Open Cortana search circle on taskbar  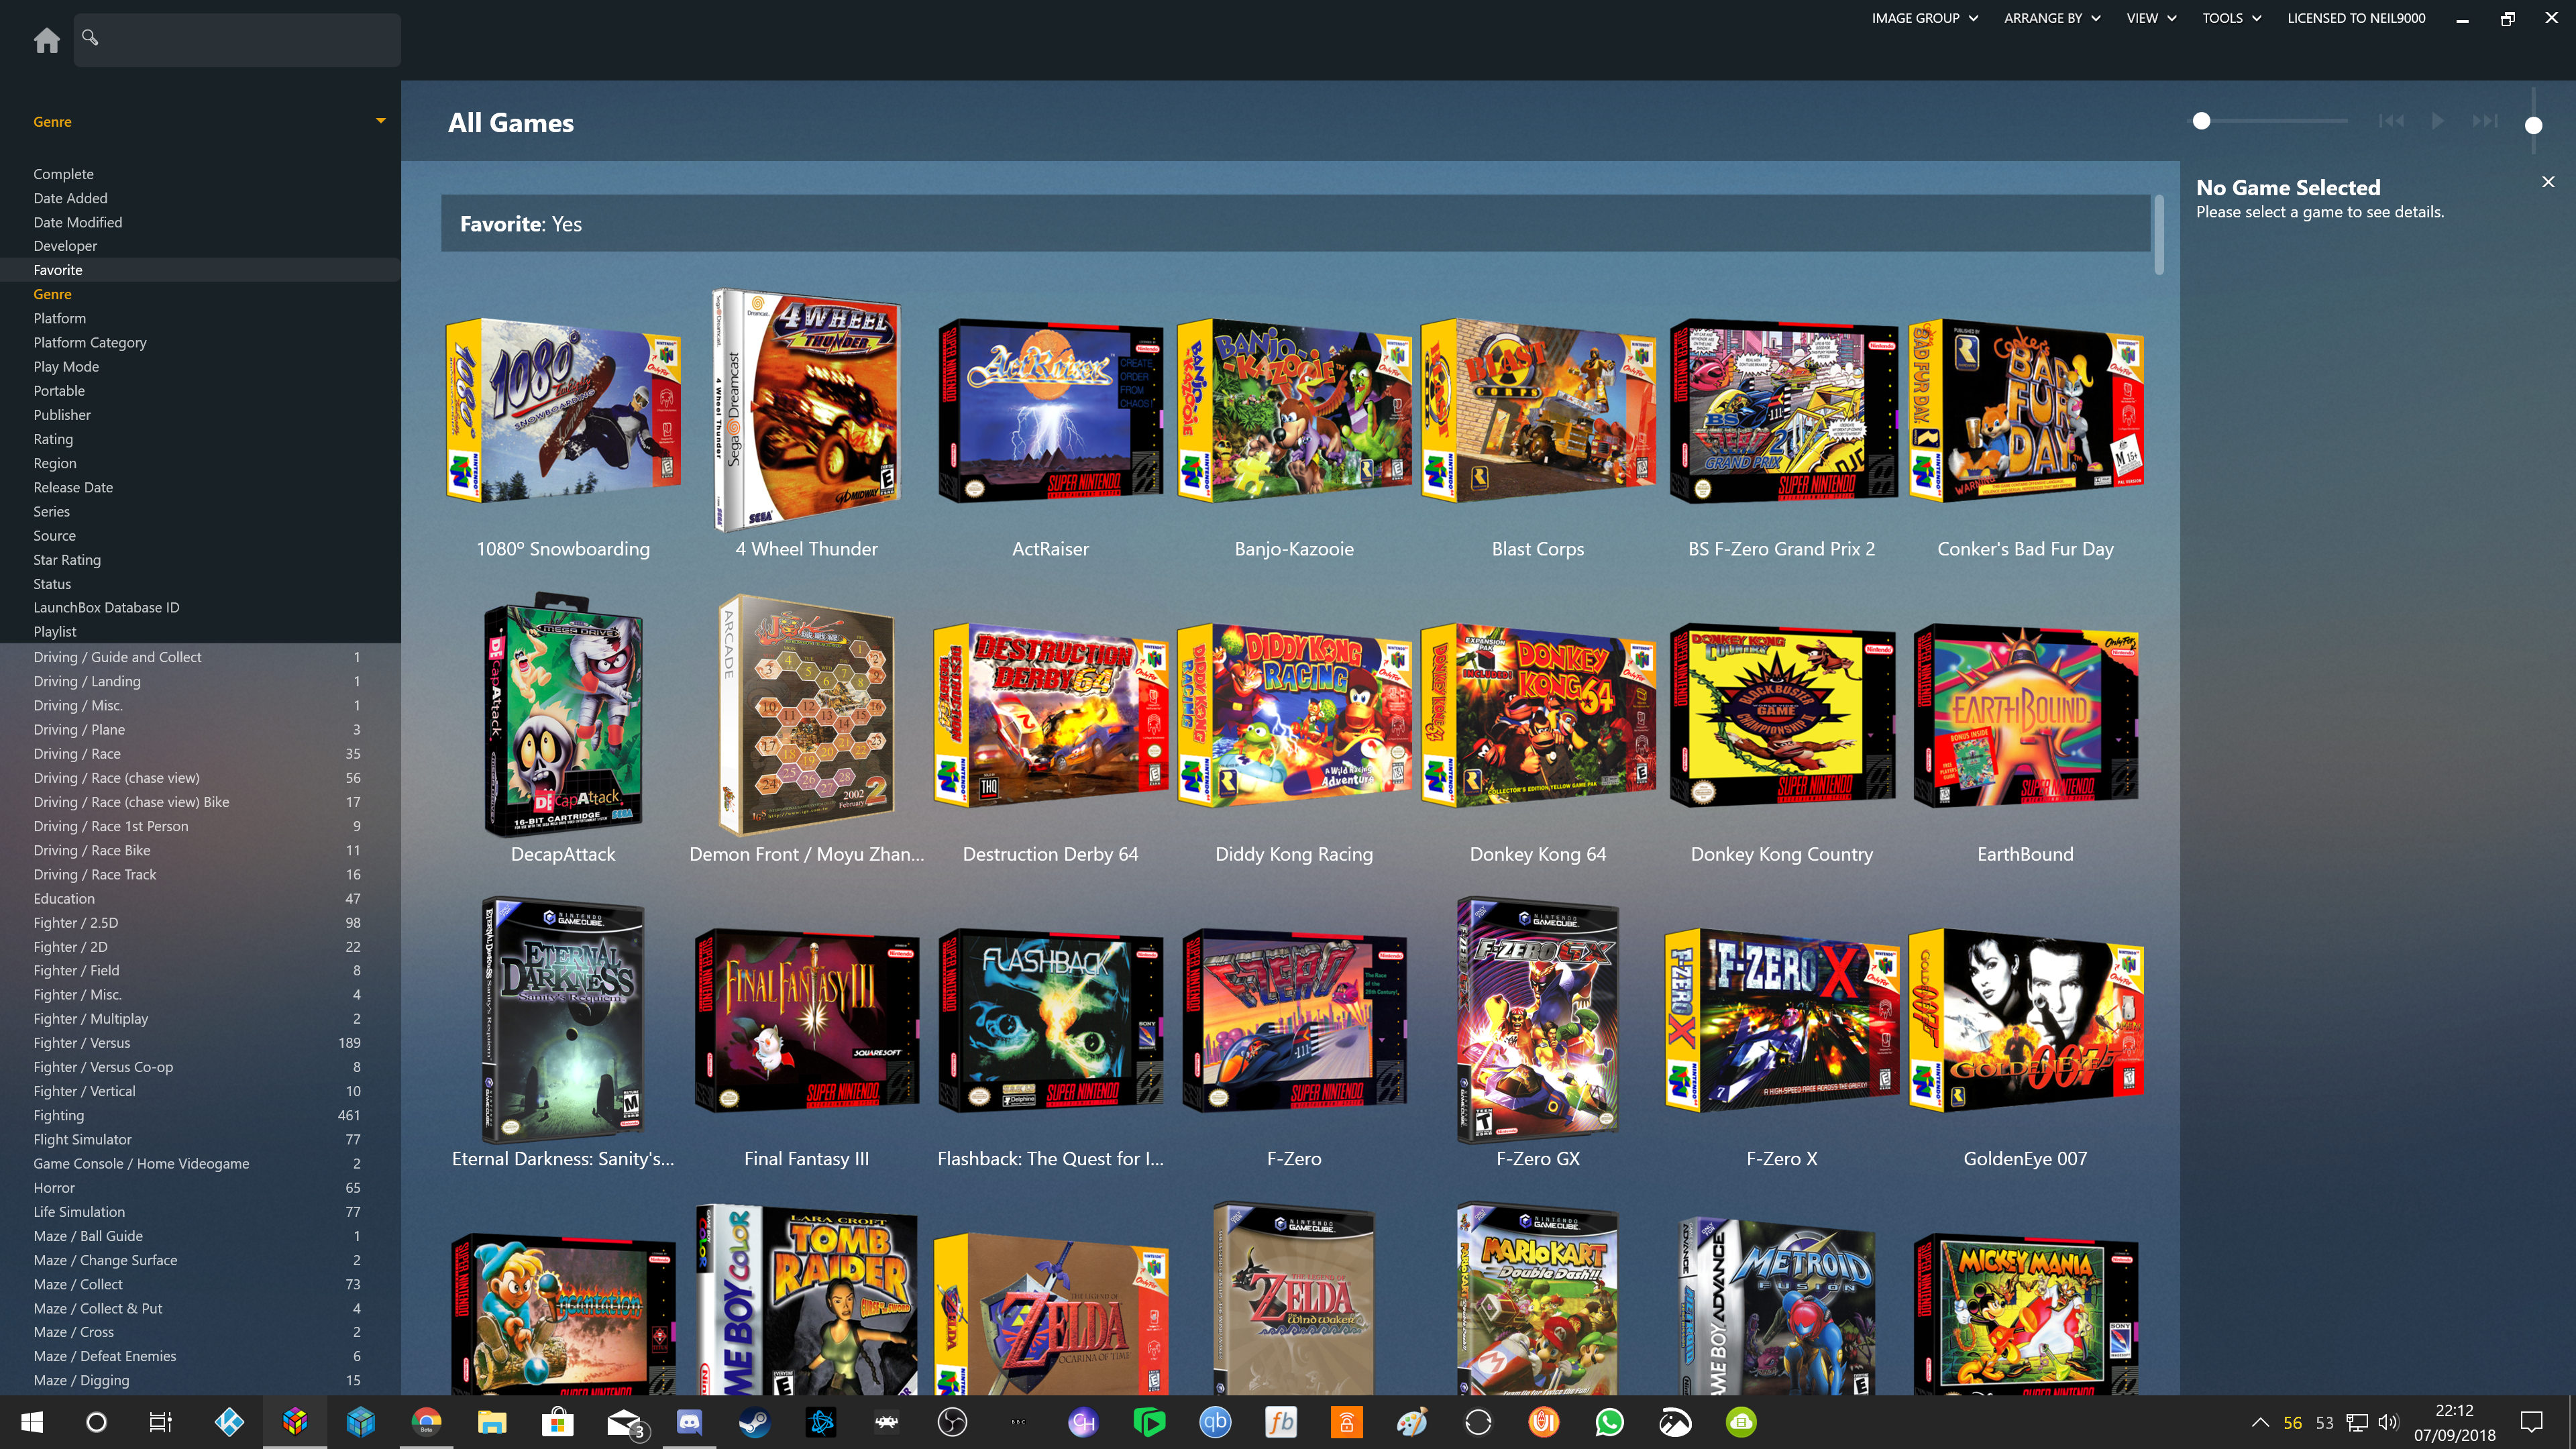[96, 1422]
